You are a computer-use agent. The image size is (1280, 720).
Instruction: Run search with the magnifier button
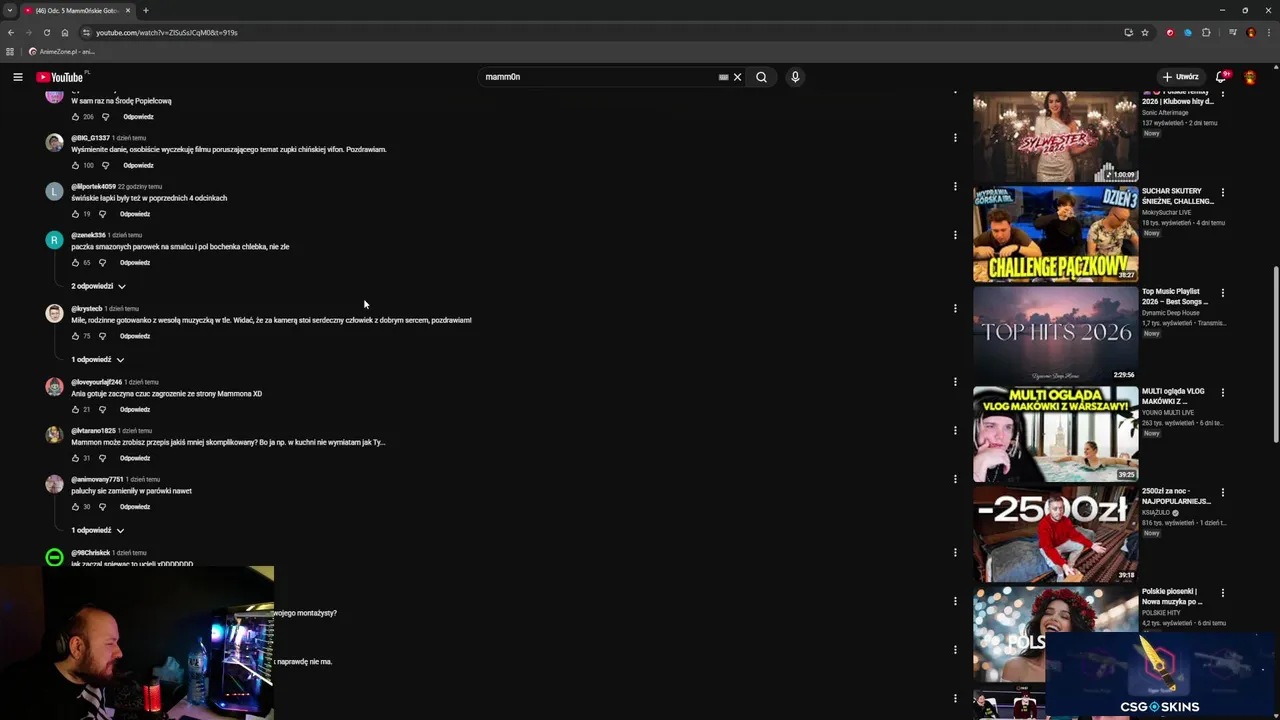tap(761, 77)
